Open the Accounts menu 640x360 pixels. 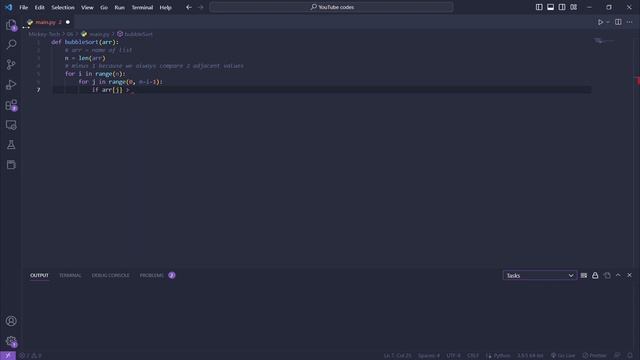11,321
